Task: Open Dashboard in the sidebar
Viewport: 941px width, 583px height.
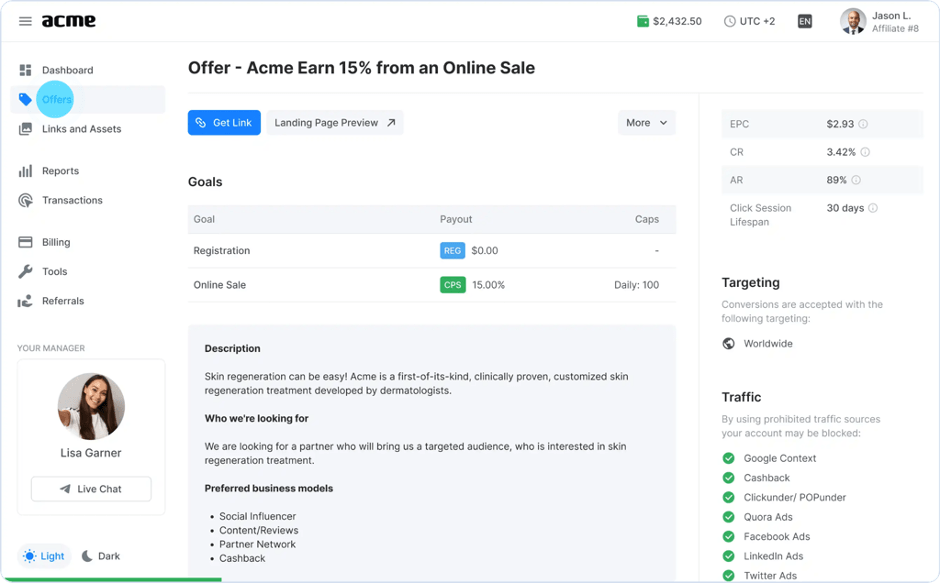Action: click(88, 70)
